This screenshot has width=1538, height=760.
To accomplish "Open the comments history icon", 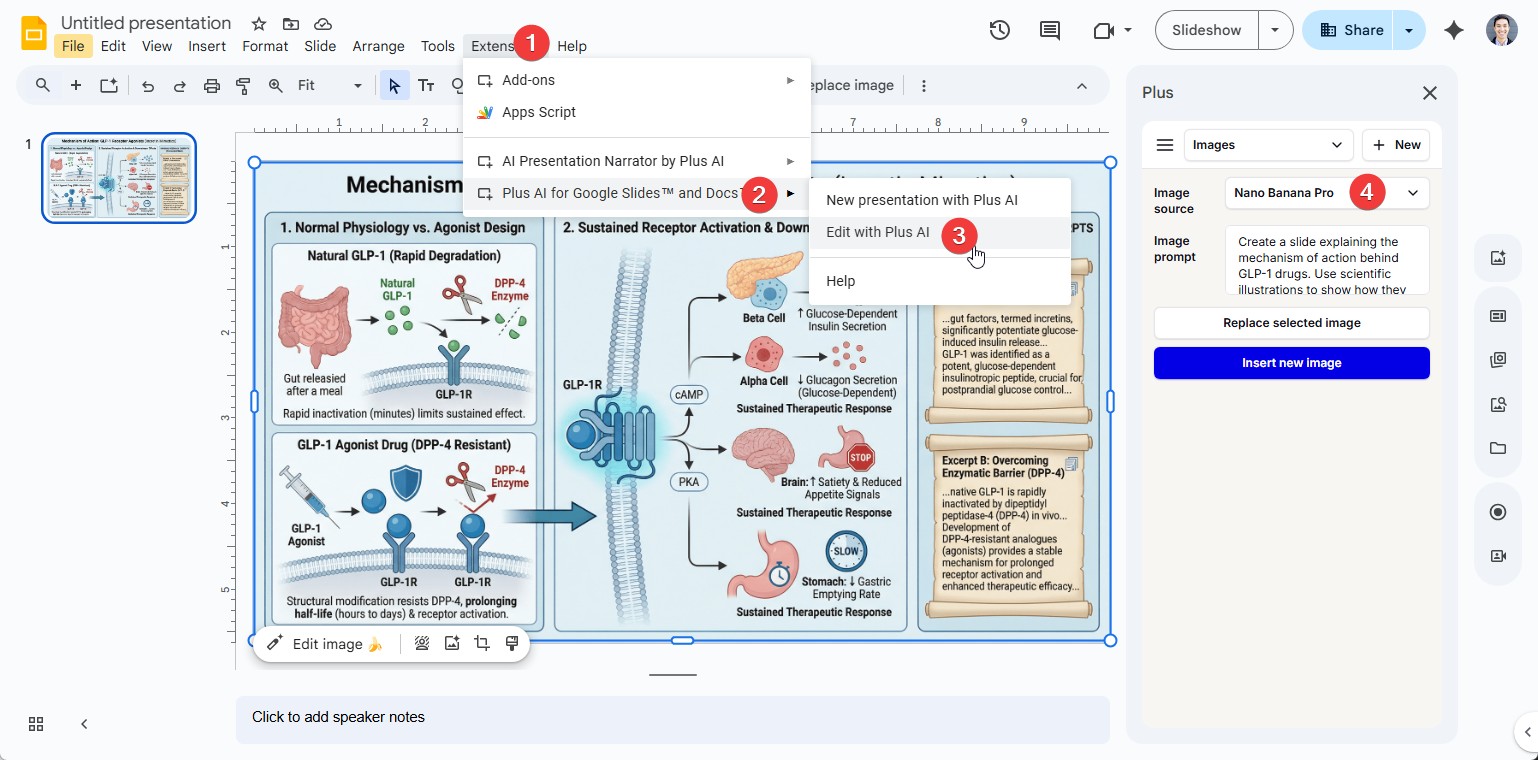I will [1049, 30].
